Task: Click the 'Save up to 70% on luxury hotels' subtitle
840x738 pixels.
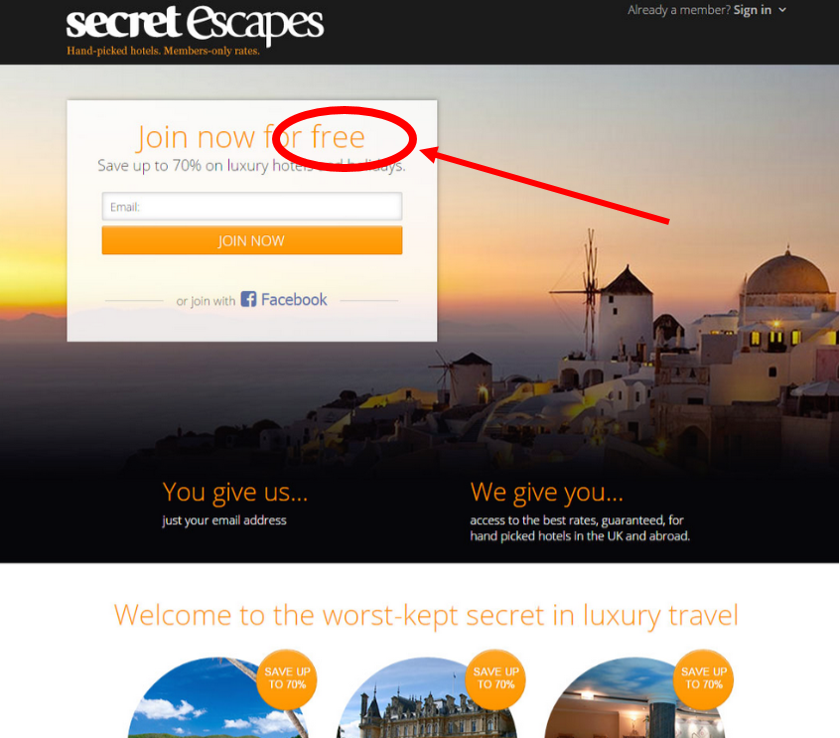Action: coord(251,165)
